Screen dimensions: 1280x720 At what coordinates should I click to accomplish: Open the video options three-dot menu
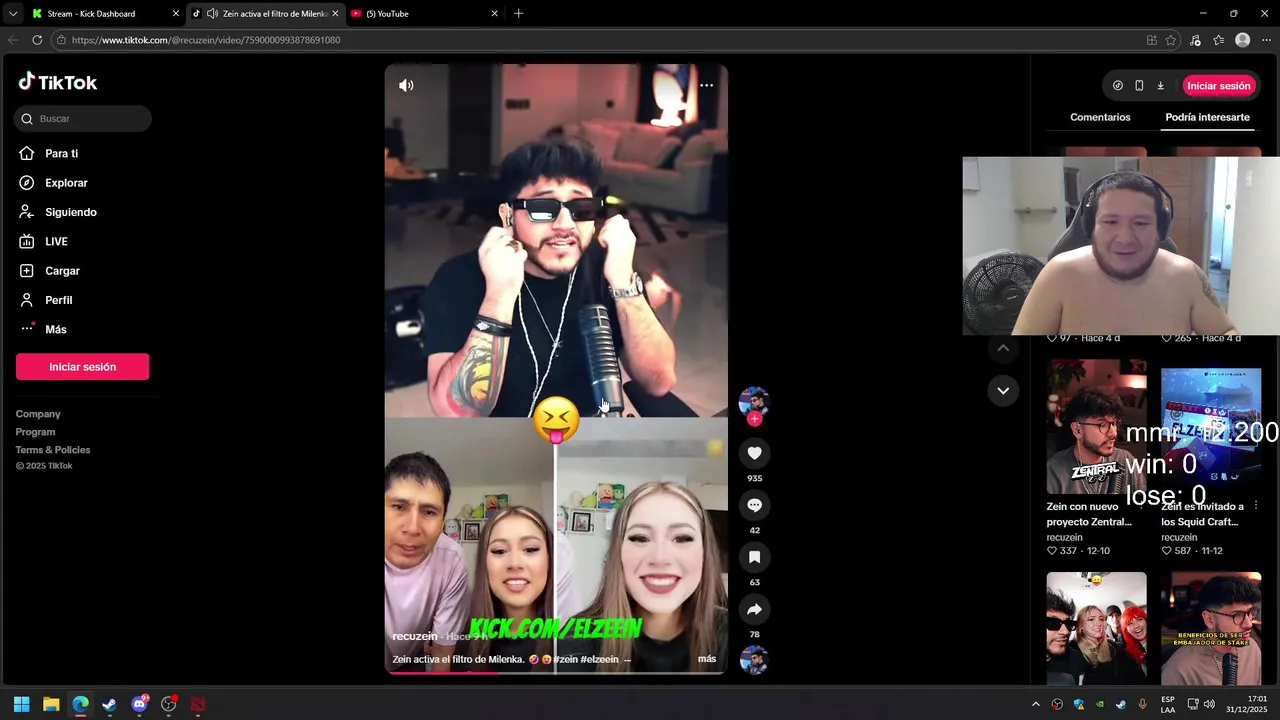pyautogui.click(x=706, y=85)
